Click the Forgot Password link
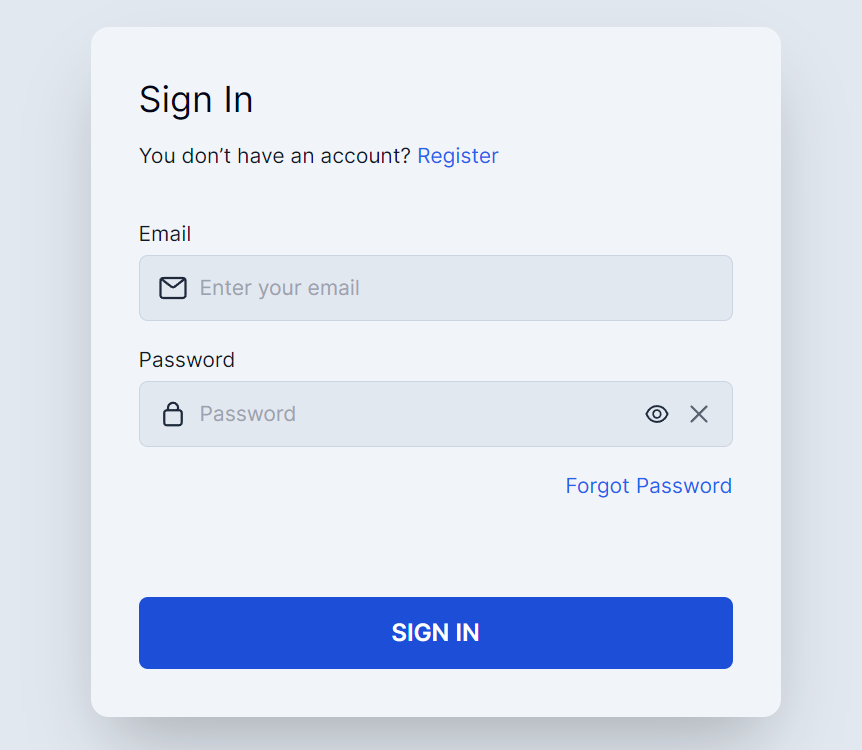The image size is (862, 750). pyautogui.click(x=648, y=486)
